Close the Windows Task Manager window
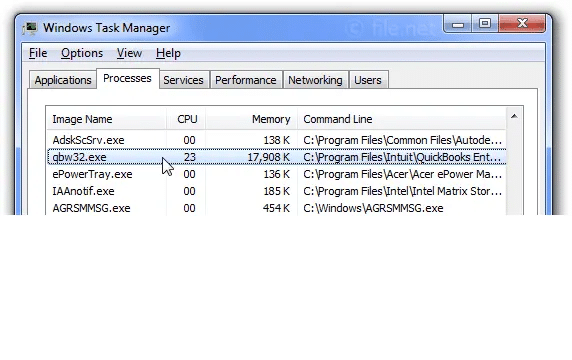572x360 pixels. pyautogui.click(x=522, y=24)
